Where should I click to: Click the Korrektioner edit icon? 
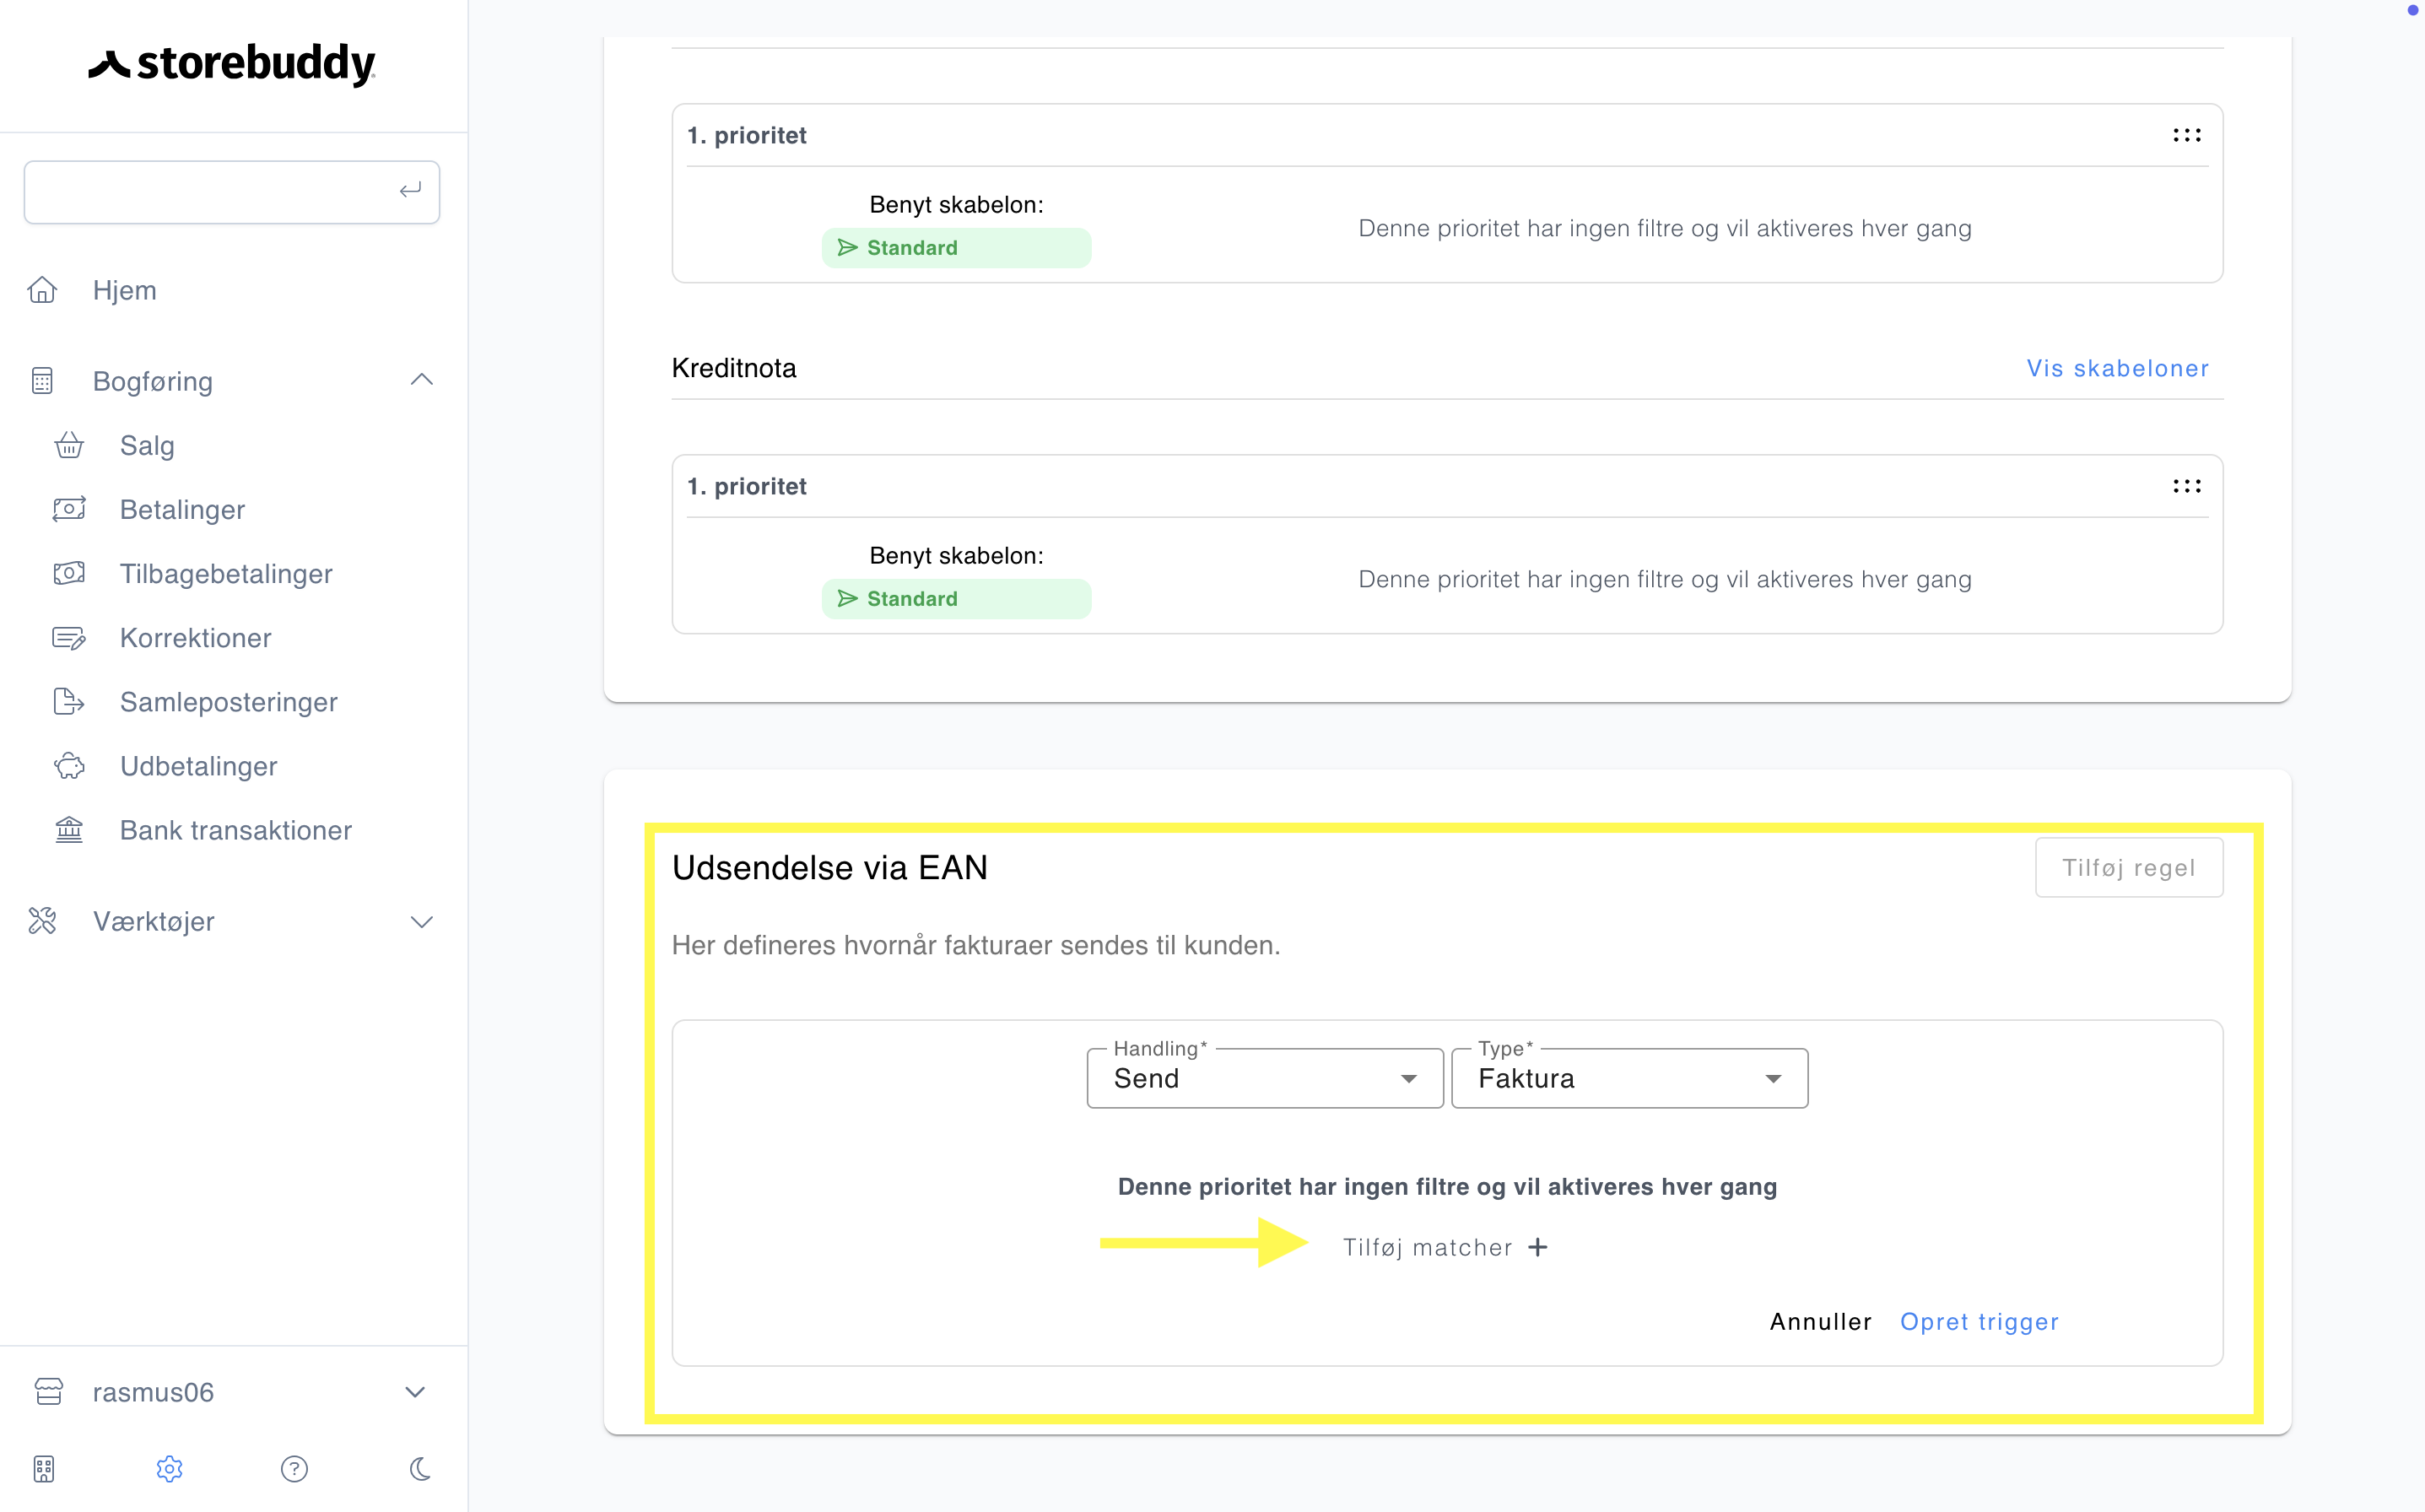click(x=69, y=637)
